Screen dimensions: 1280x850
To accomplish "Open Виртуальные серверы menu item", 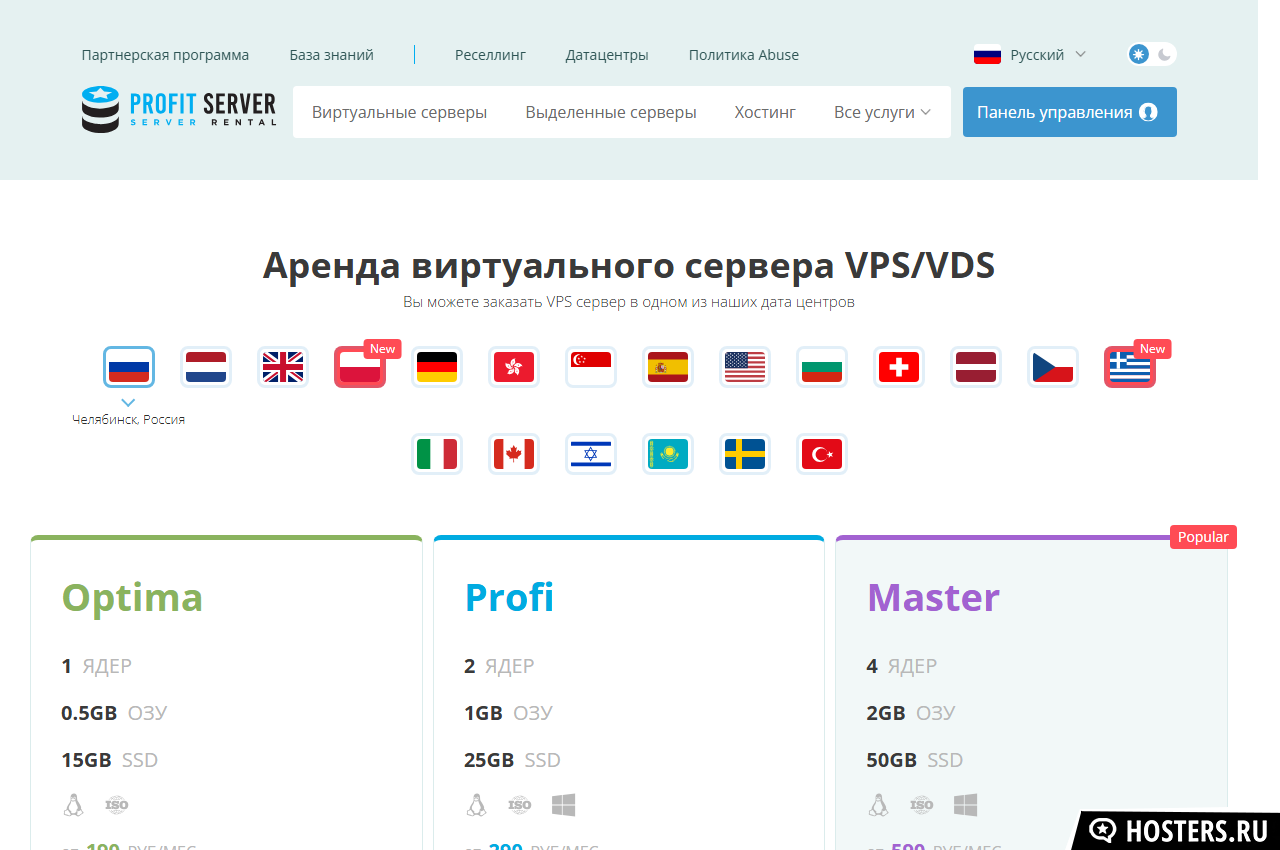I will tap(399, 112).
